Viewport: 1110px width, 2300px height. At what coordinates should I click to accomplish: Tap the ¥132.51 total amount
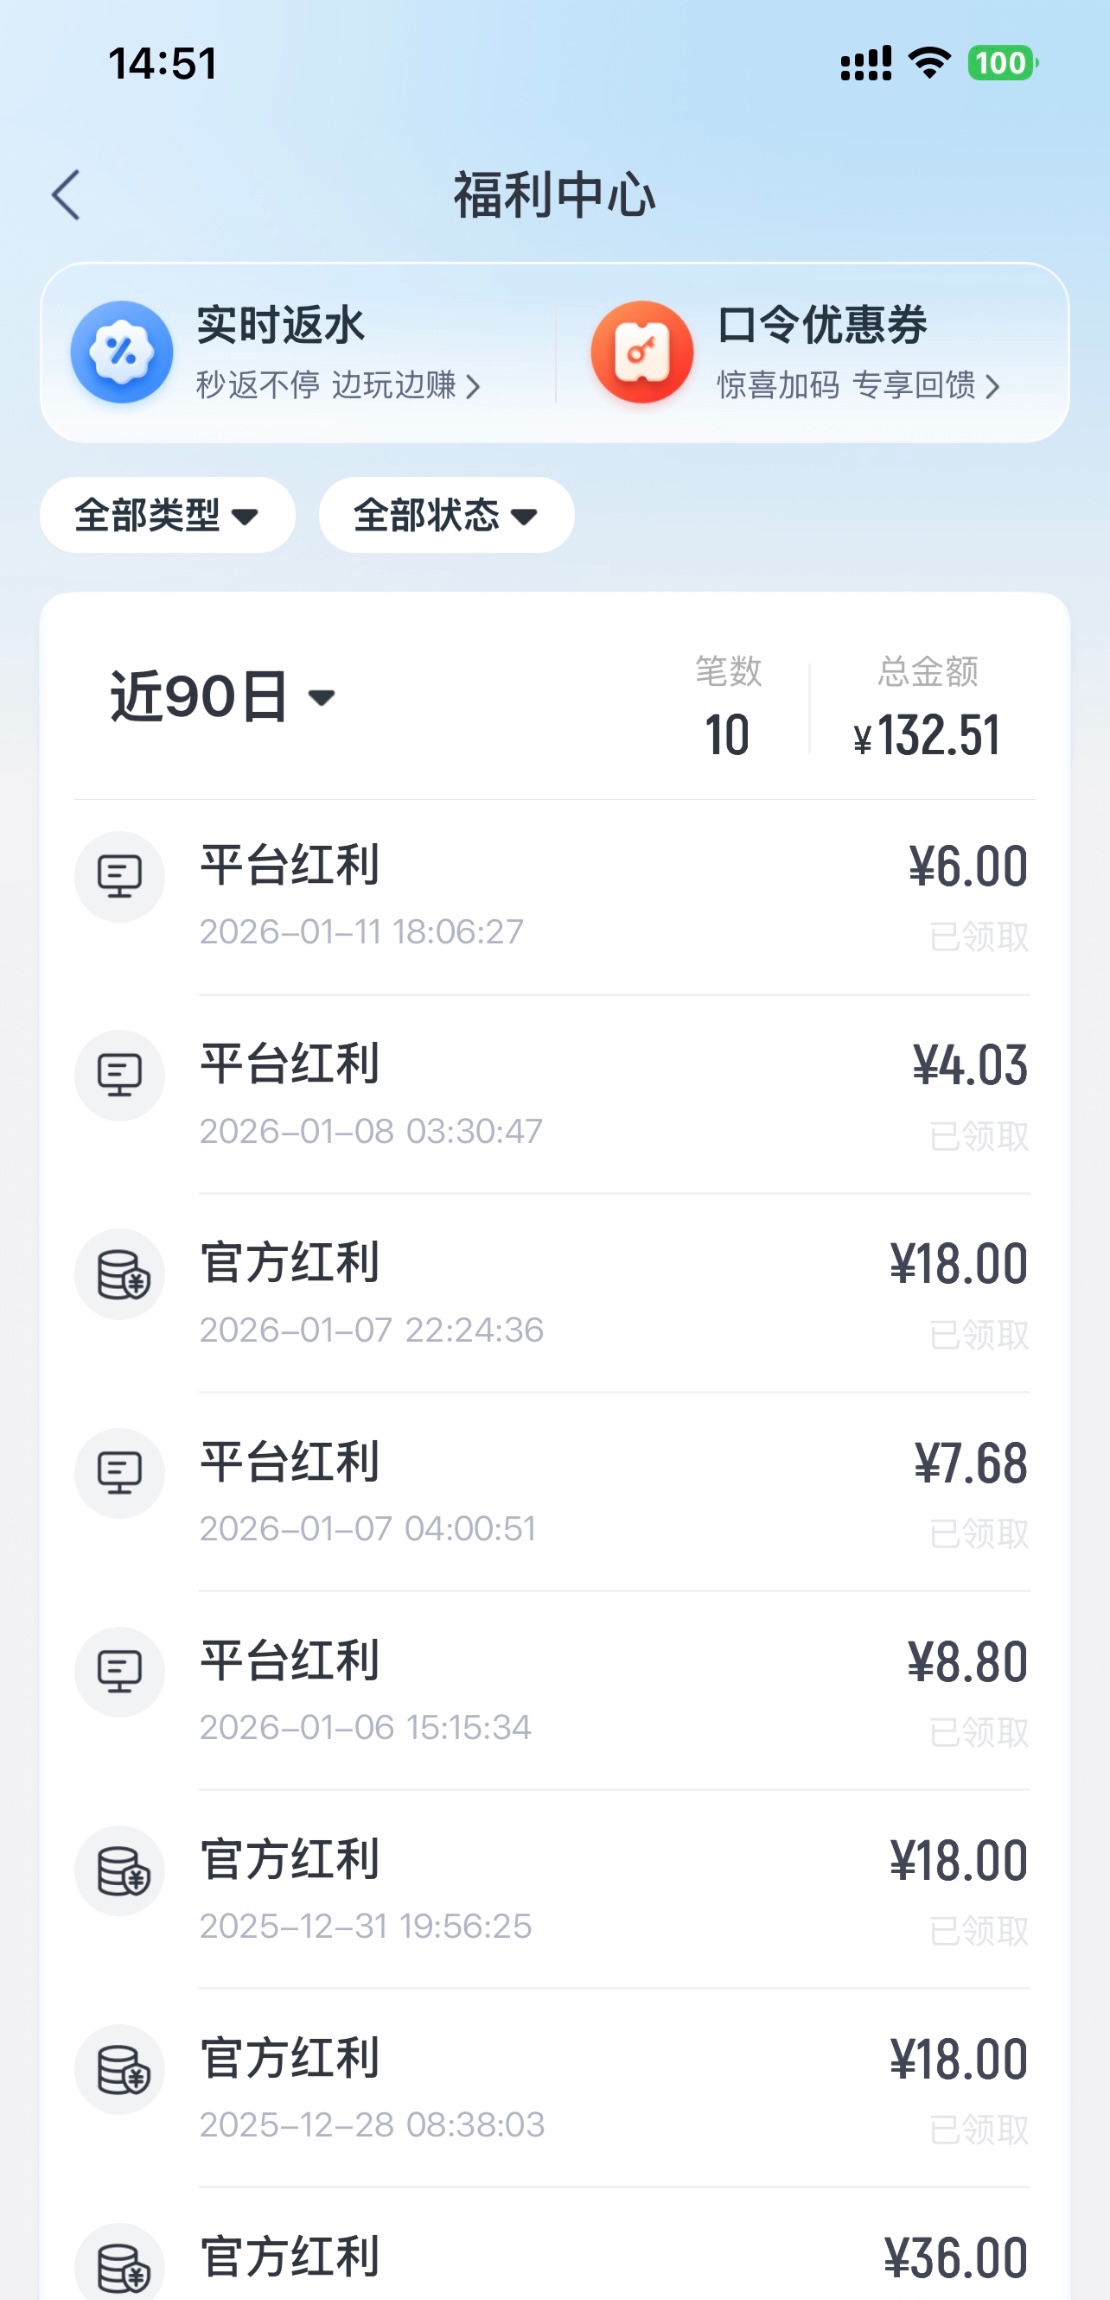[x=927, y=736]
